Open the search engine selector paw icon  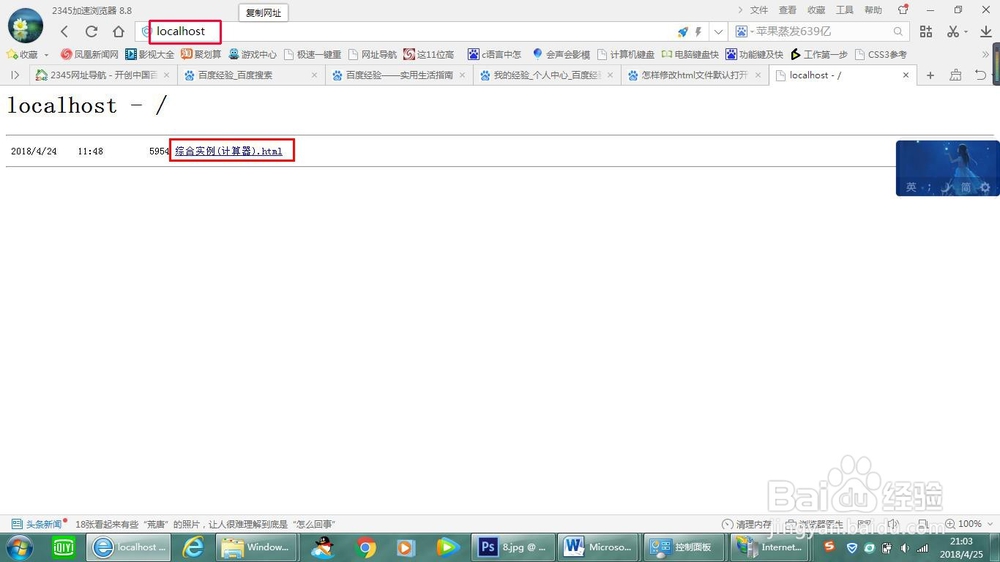pyautogui.click(x=741, y=31)
